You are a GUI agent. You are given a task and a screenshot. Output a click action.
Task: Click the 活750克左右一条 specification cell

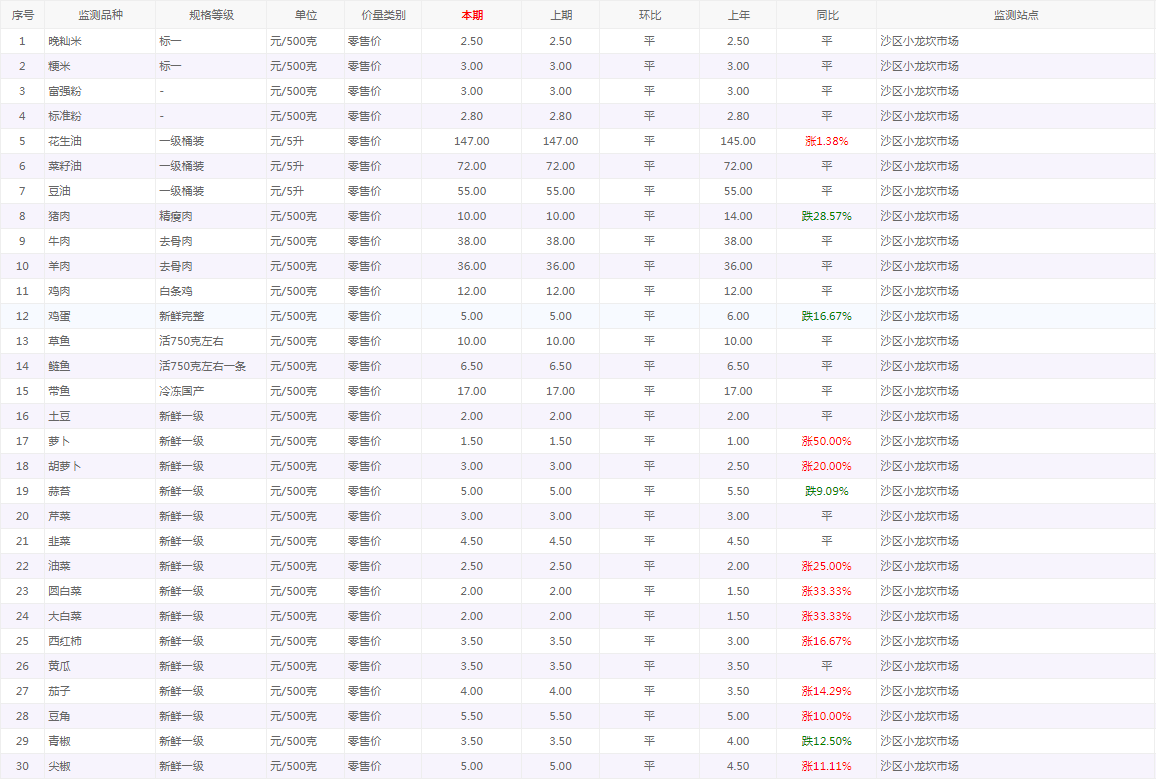pyautogui.click(x=202, y=366)
